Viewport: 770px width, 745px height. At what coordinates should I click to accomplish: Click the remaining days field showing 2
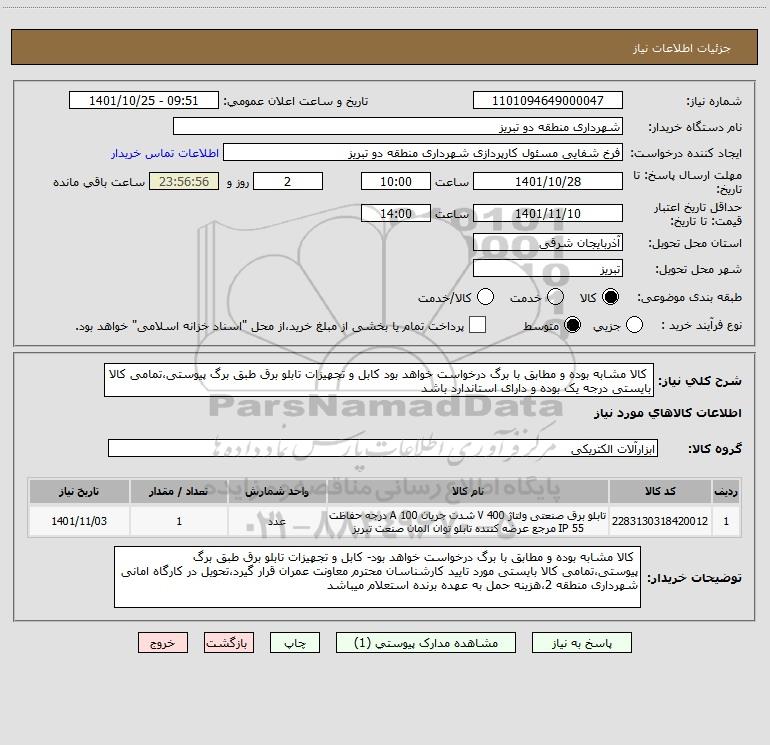pos(288,181)
